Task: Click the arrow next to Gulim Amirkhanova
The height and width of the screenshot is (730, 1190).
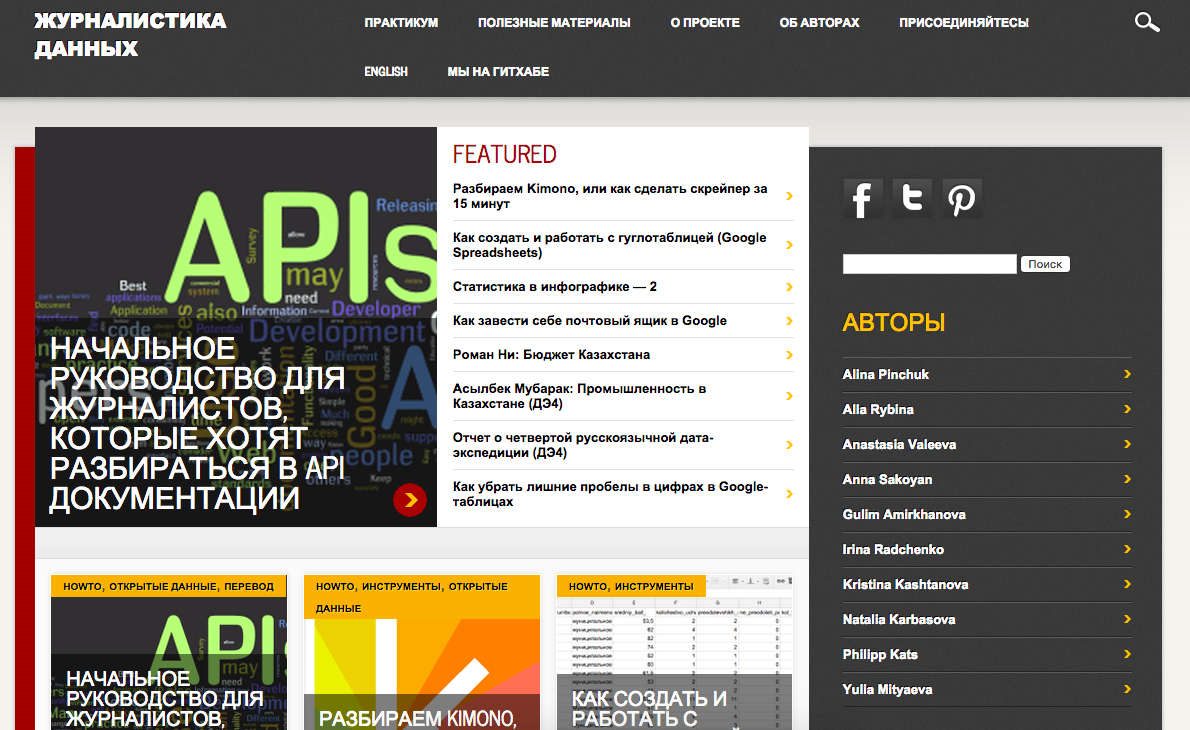Action: point(1127,514)
